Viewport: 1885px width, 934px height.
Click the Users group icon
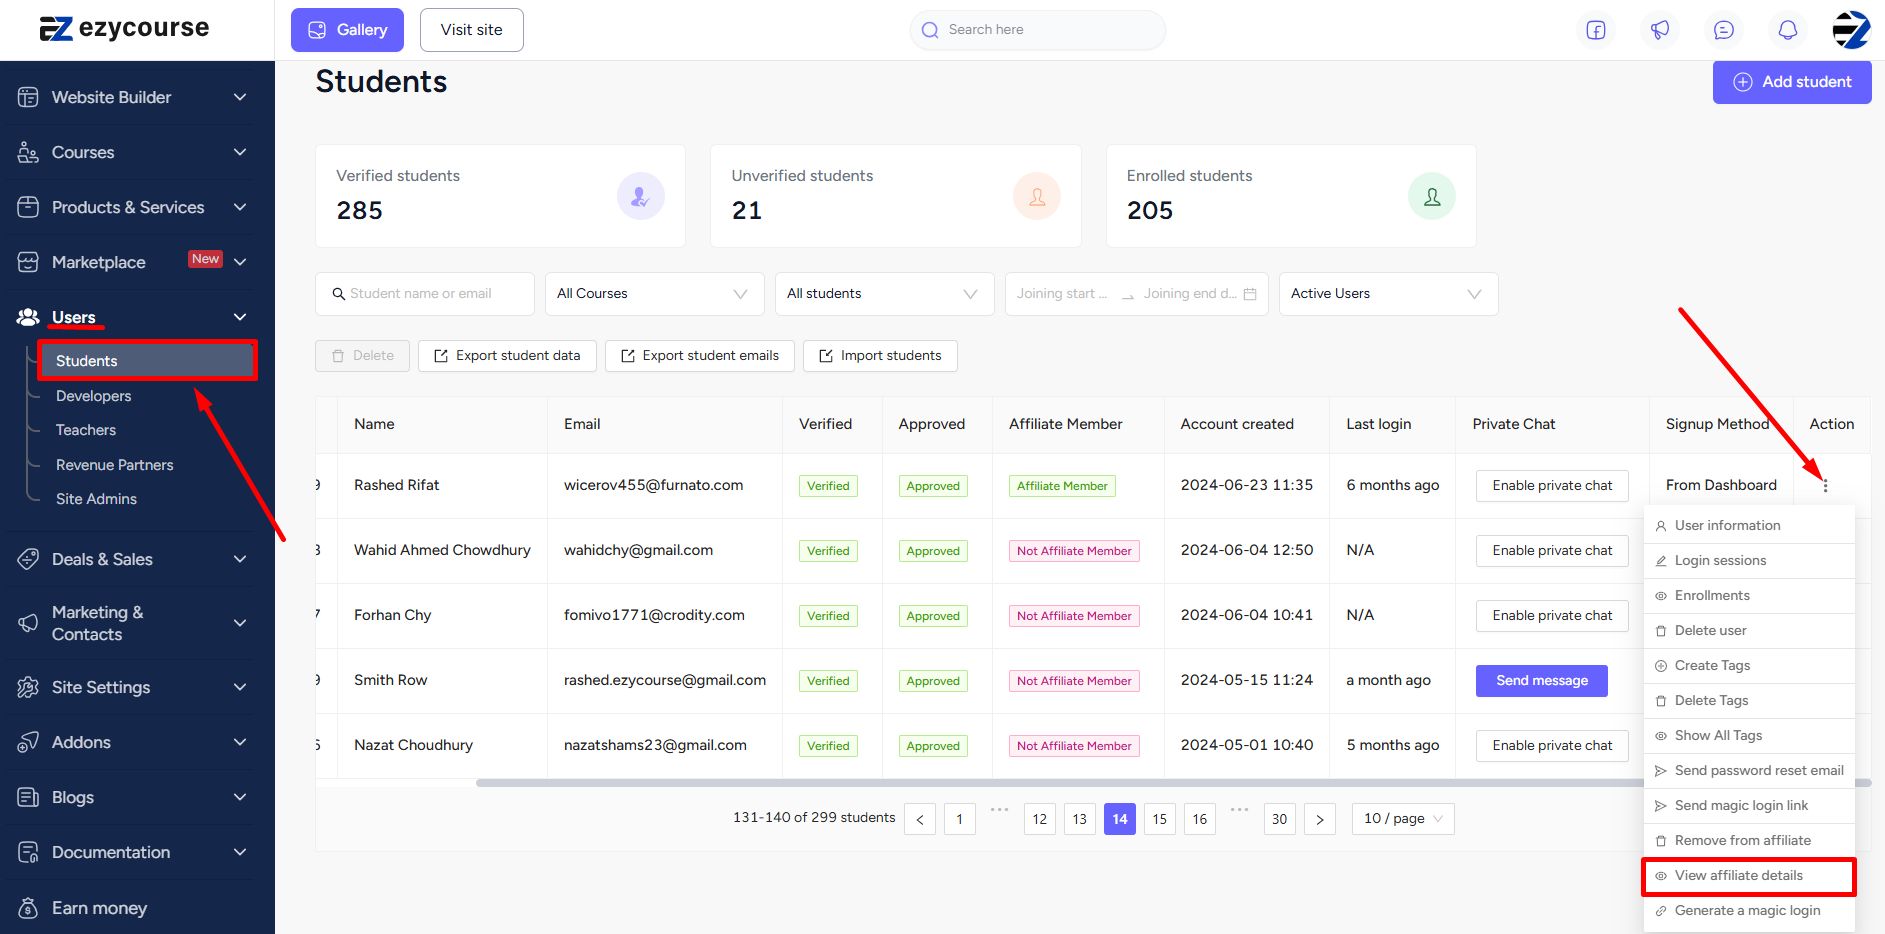point(28,317)
